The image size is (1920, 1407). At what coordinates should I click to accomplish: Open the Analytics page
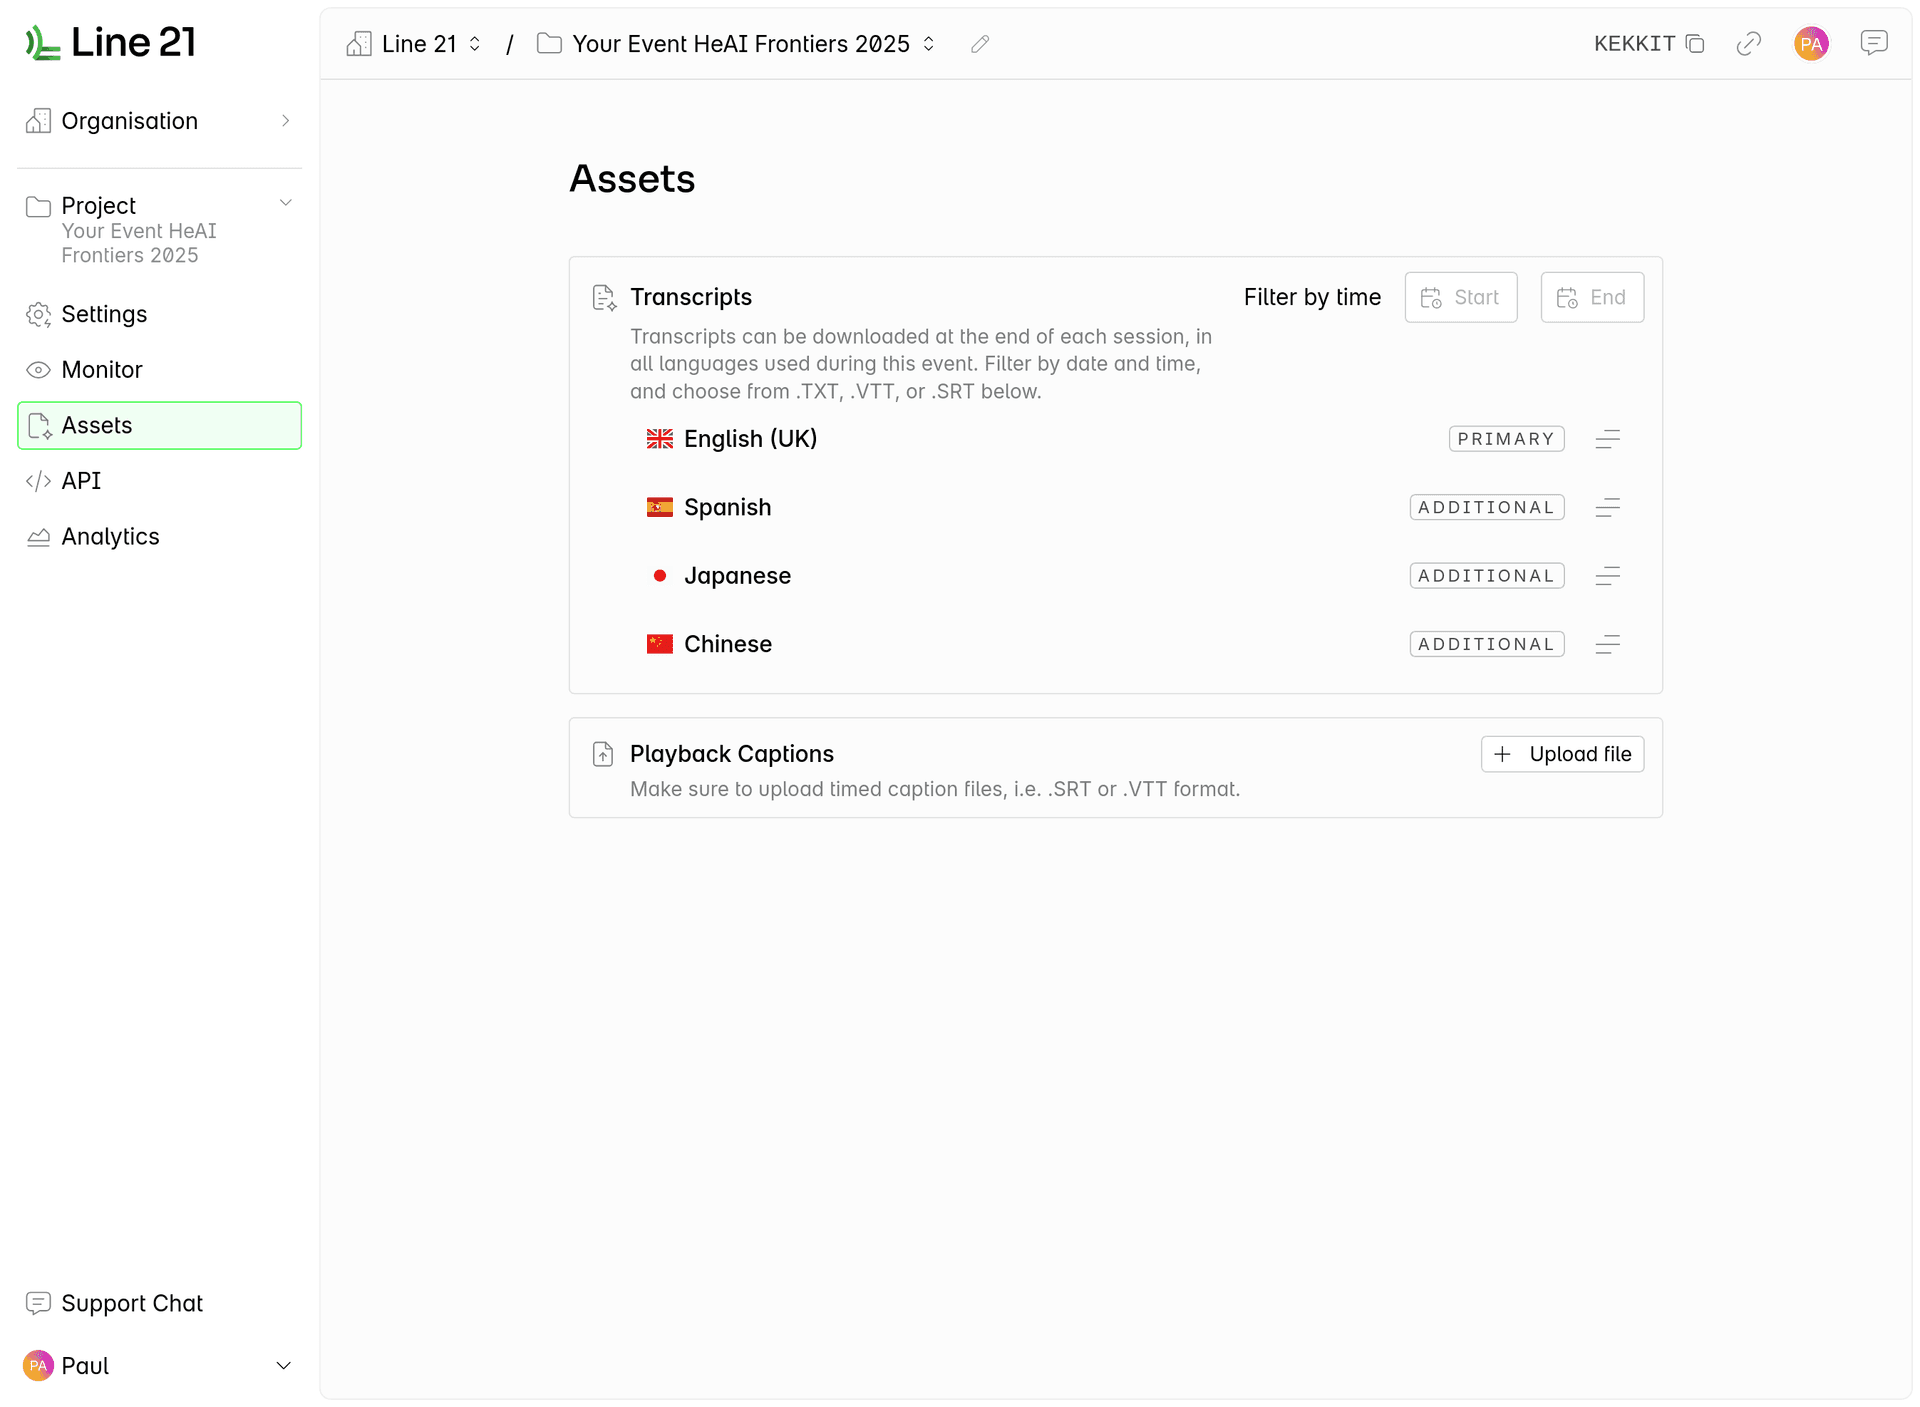pos(159,536)
